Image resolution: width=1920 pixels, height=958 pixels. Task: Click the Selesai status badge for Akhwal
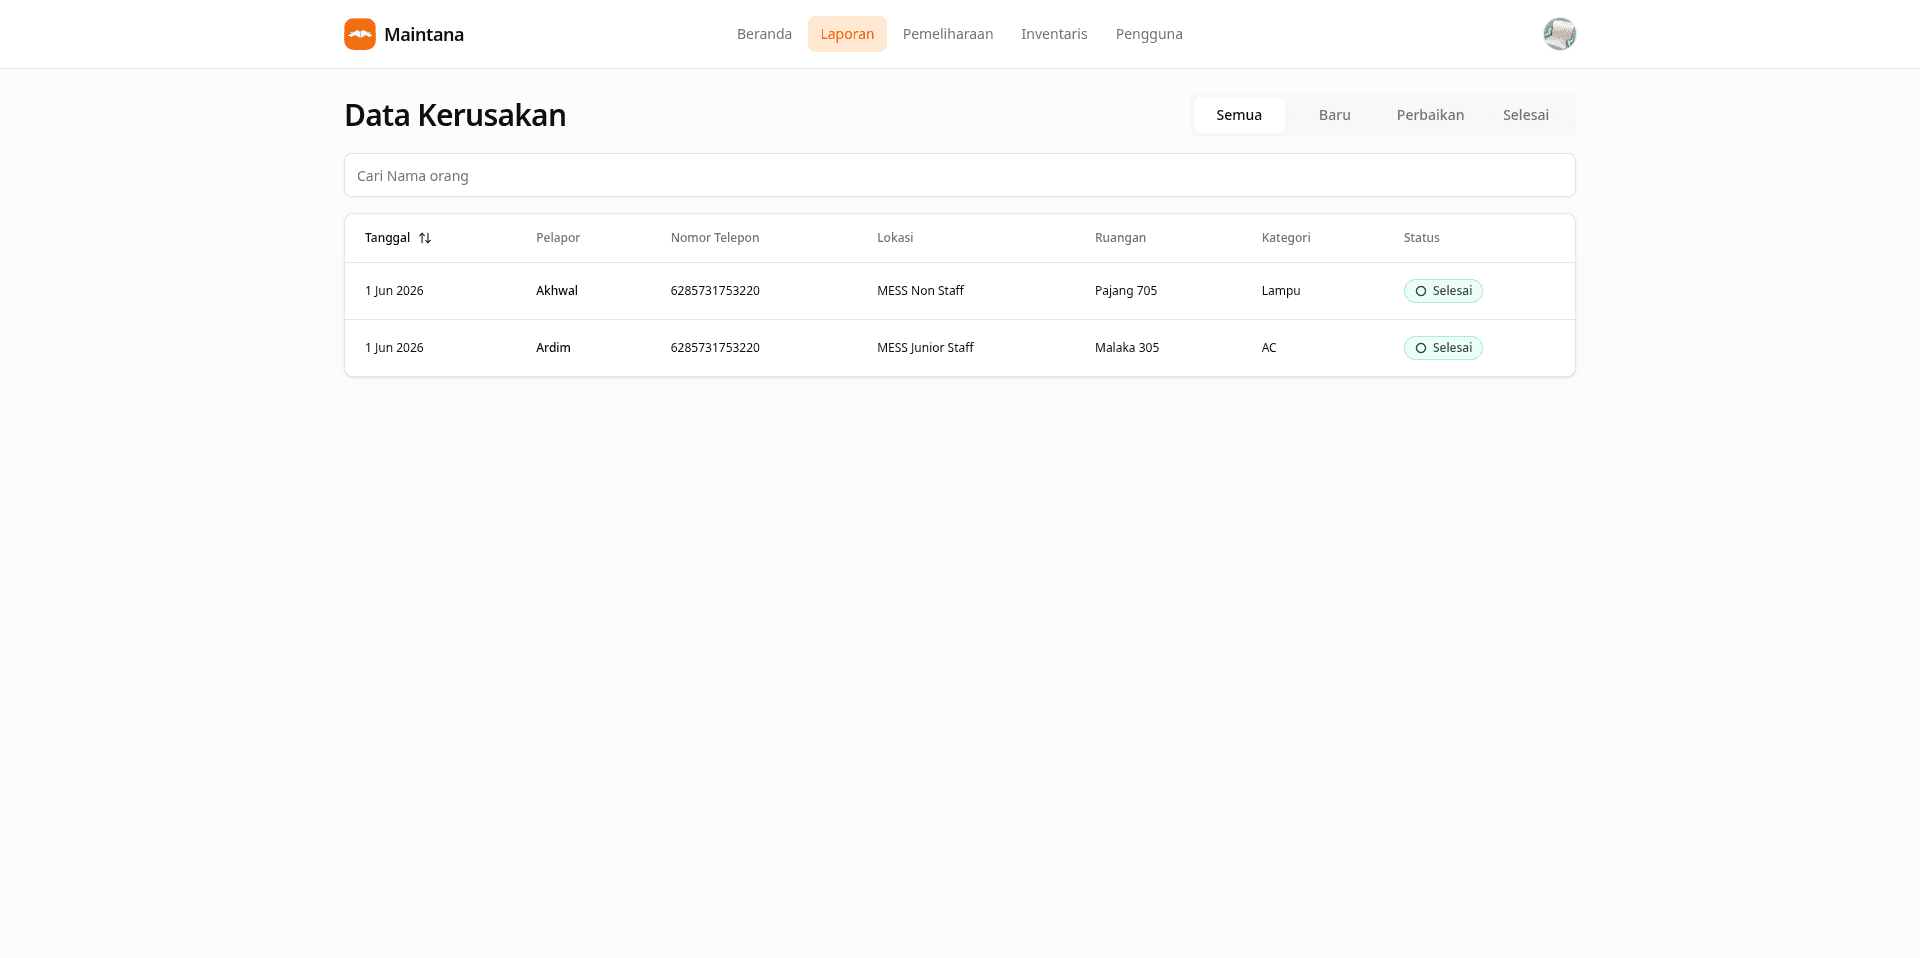point(1443,291)
